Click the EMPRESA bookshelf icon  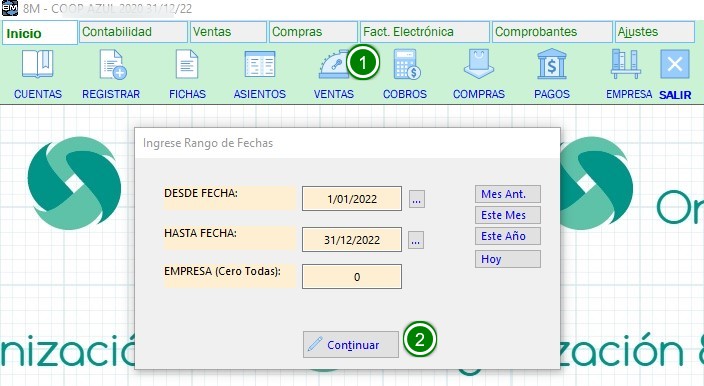(x=625, y=64)
